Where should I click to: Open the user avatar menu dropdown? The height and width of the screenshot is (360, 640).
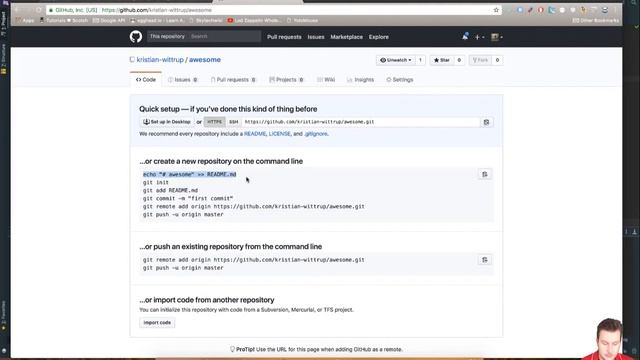[x=496, y=37]
